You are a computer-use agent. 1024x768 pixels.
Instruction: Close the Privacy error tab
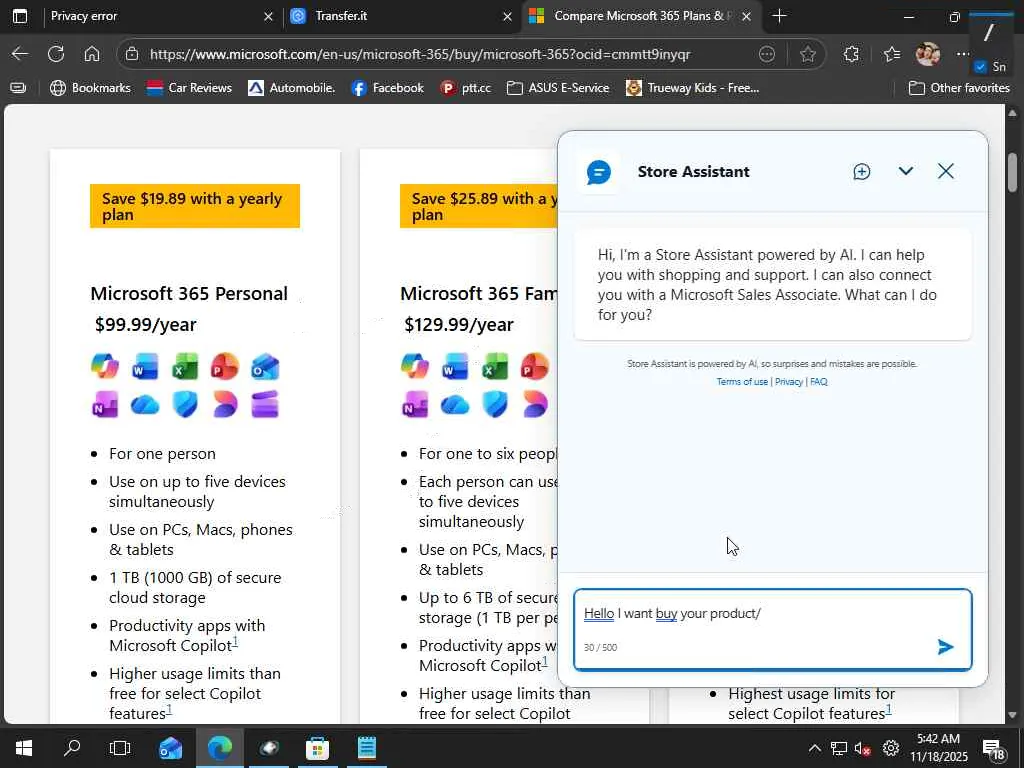(268, 16)
